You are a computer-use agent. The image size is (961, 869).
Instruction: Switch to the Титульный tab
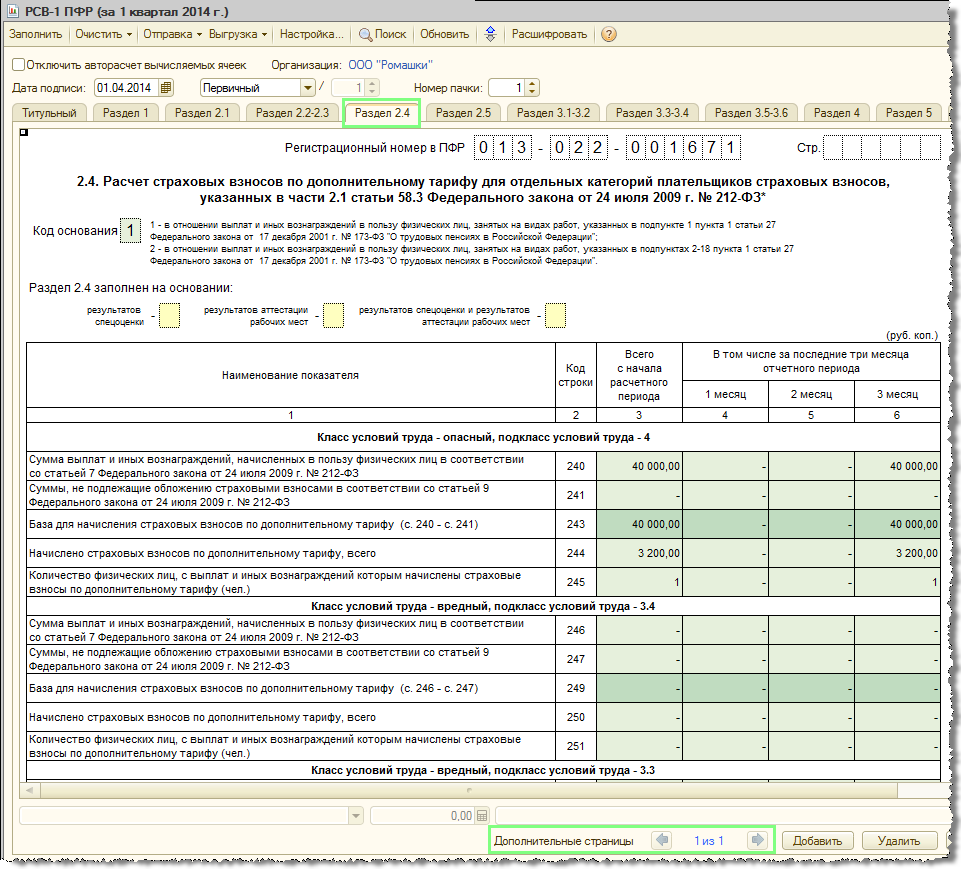tap(49, 113)
